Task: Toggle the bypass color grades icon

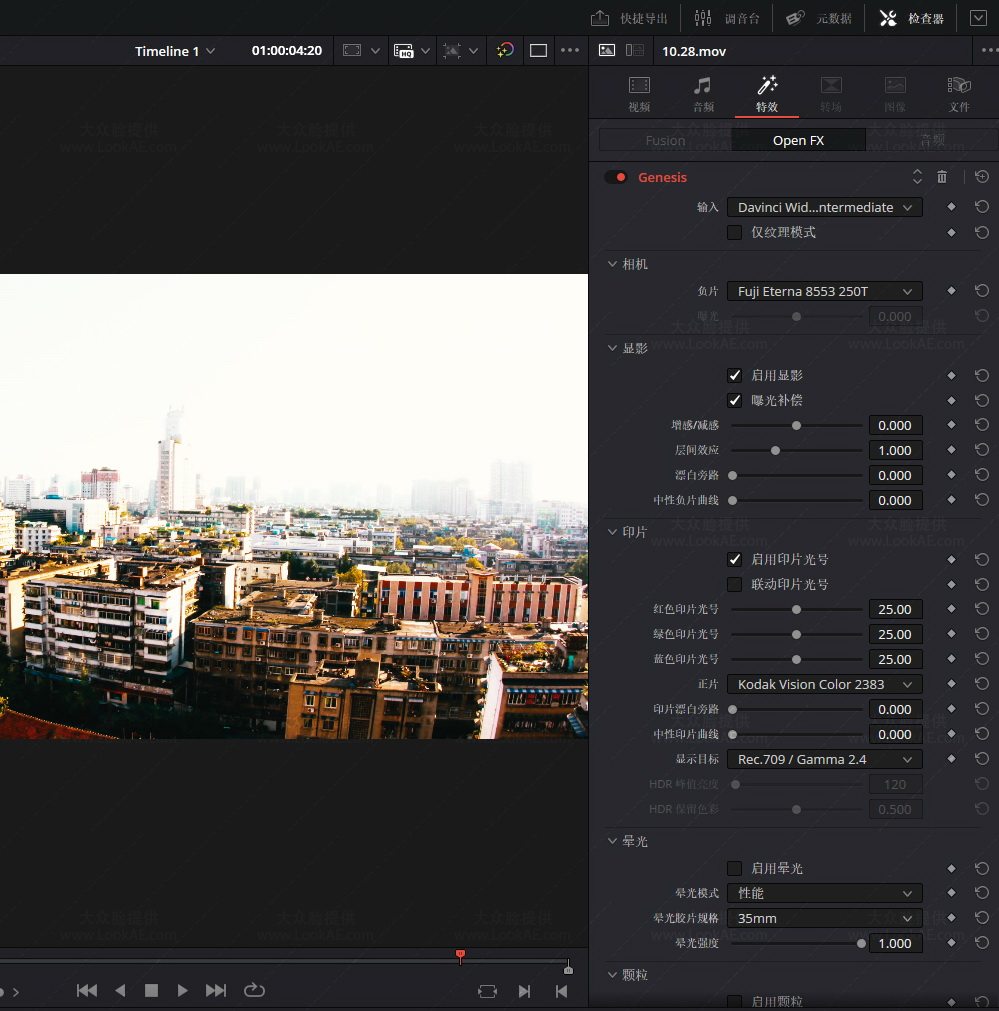Action: pos(505,50)
